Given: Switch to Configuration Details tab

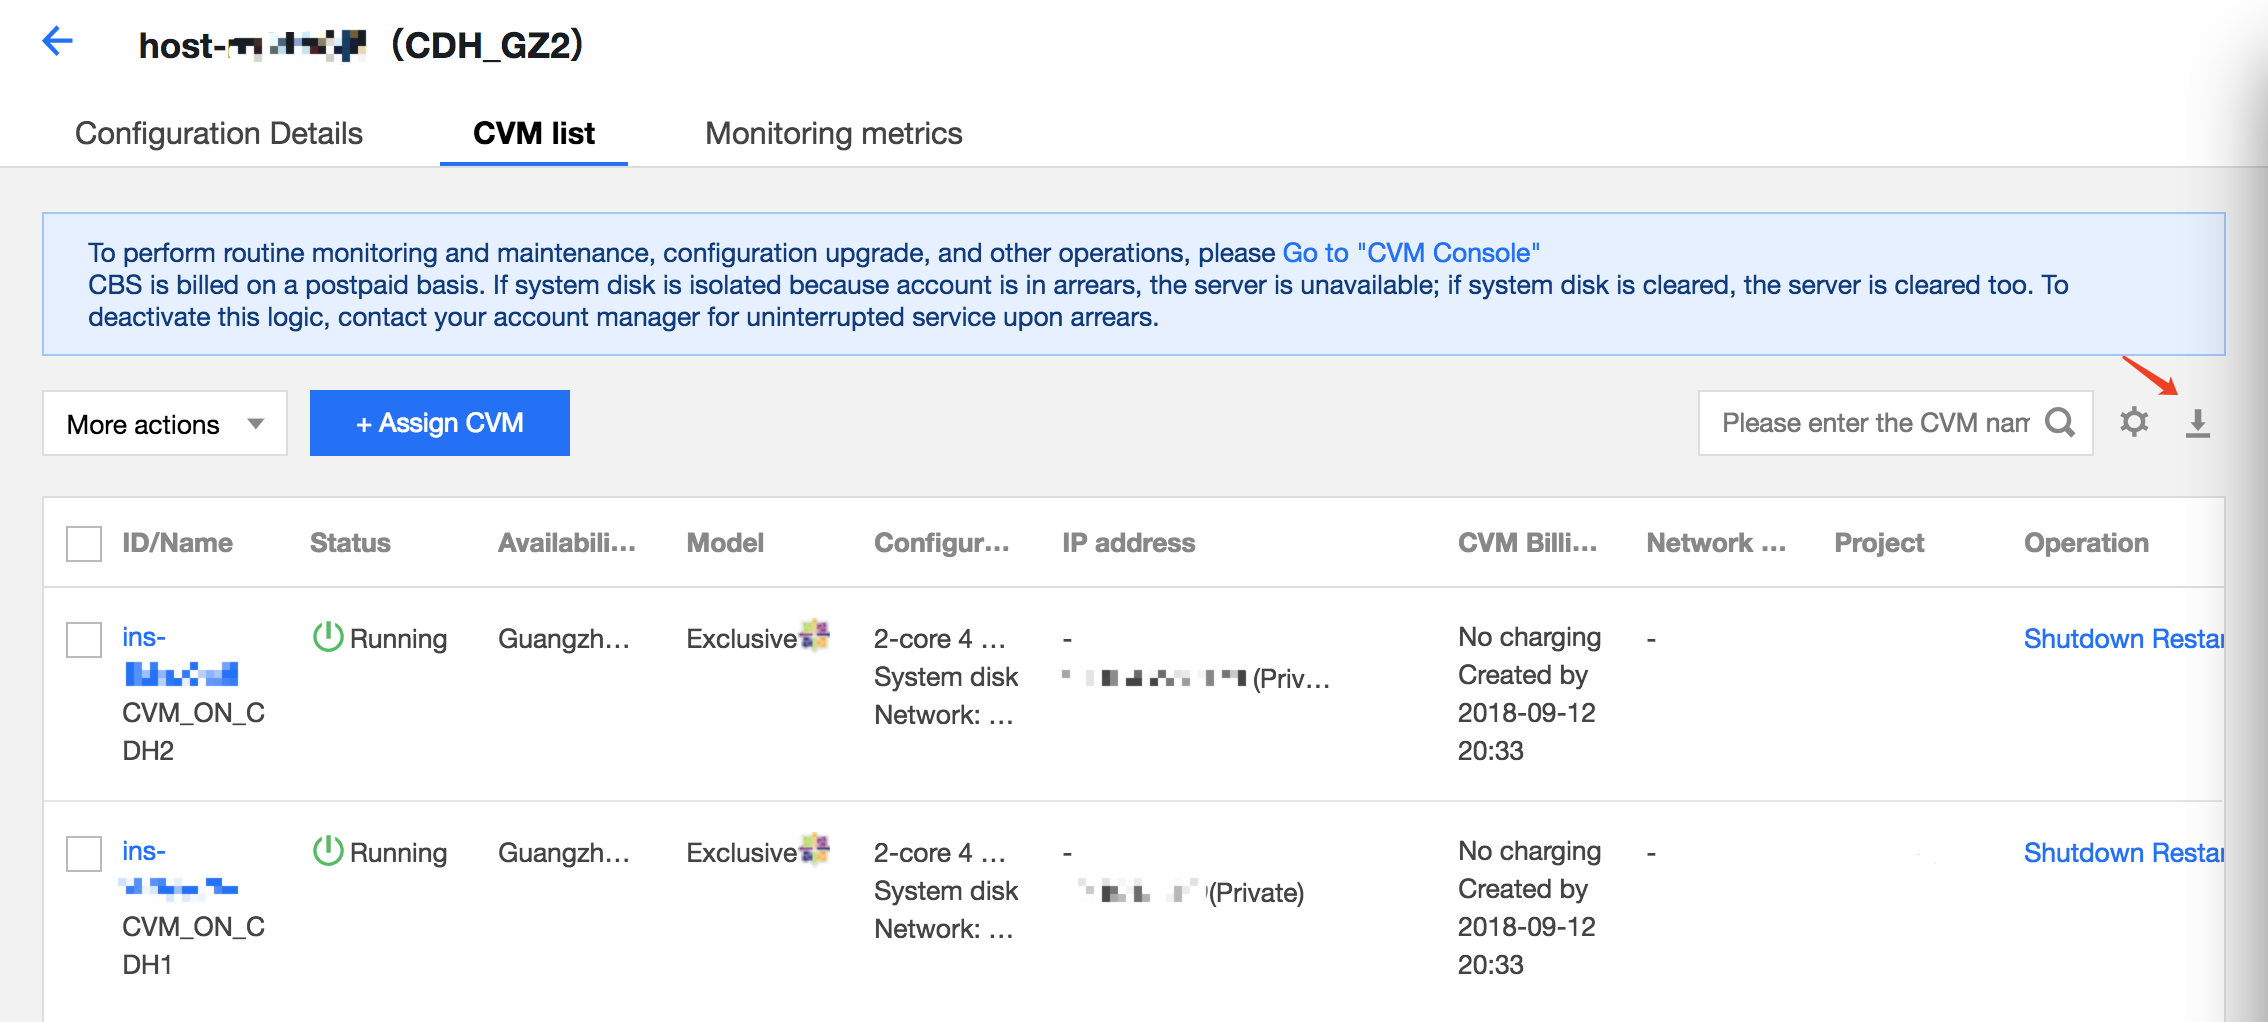Looking at the screenshot, I should point(219,133).
